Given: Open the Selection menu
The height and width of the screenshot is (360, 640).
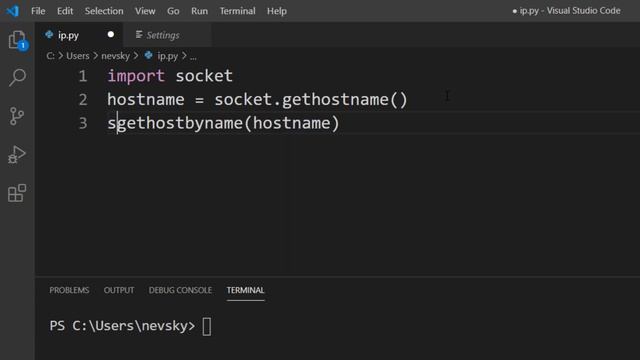Looking at the screenshot, I should (104, 11).
